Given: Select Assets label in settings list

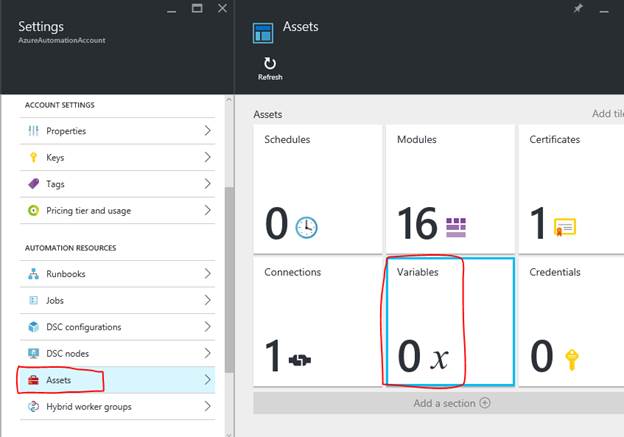Looking at the screenshot, I should tap(58, 380).
